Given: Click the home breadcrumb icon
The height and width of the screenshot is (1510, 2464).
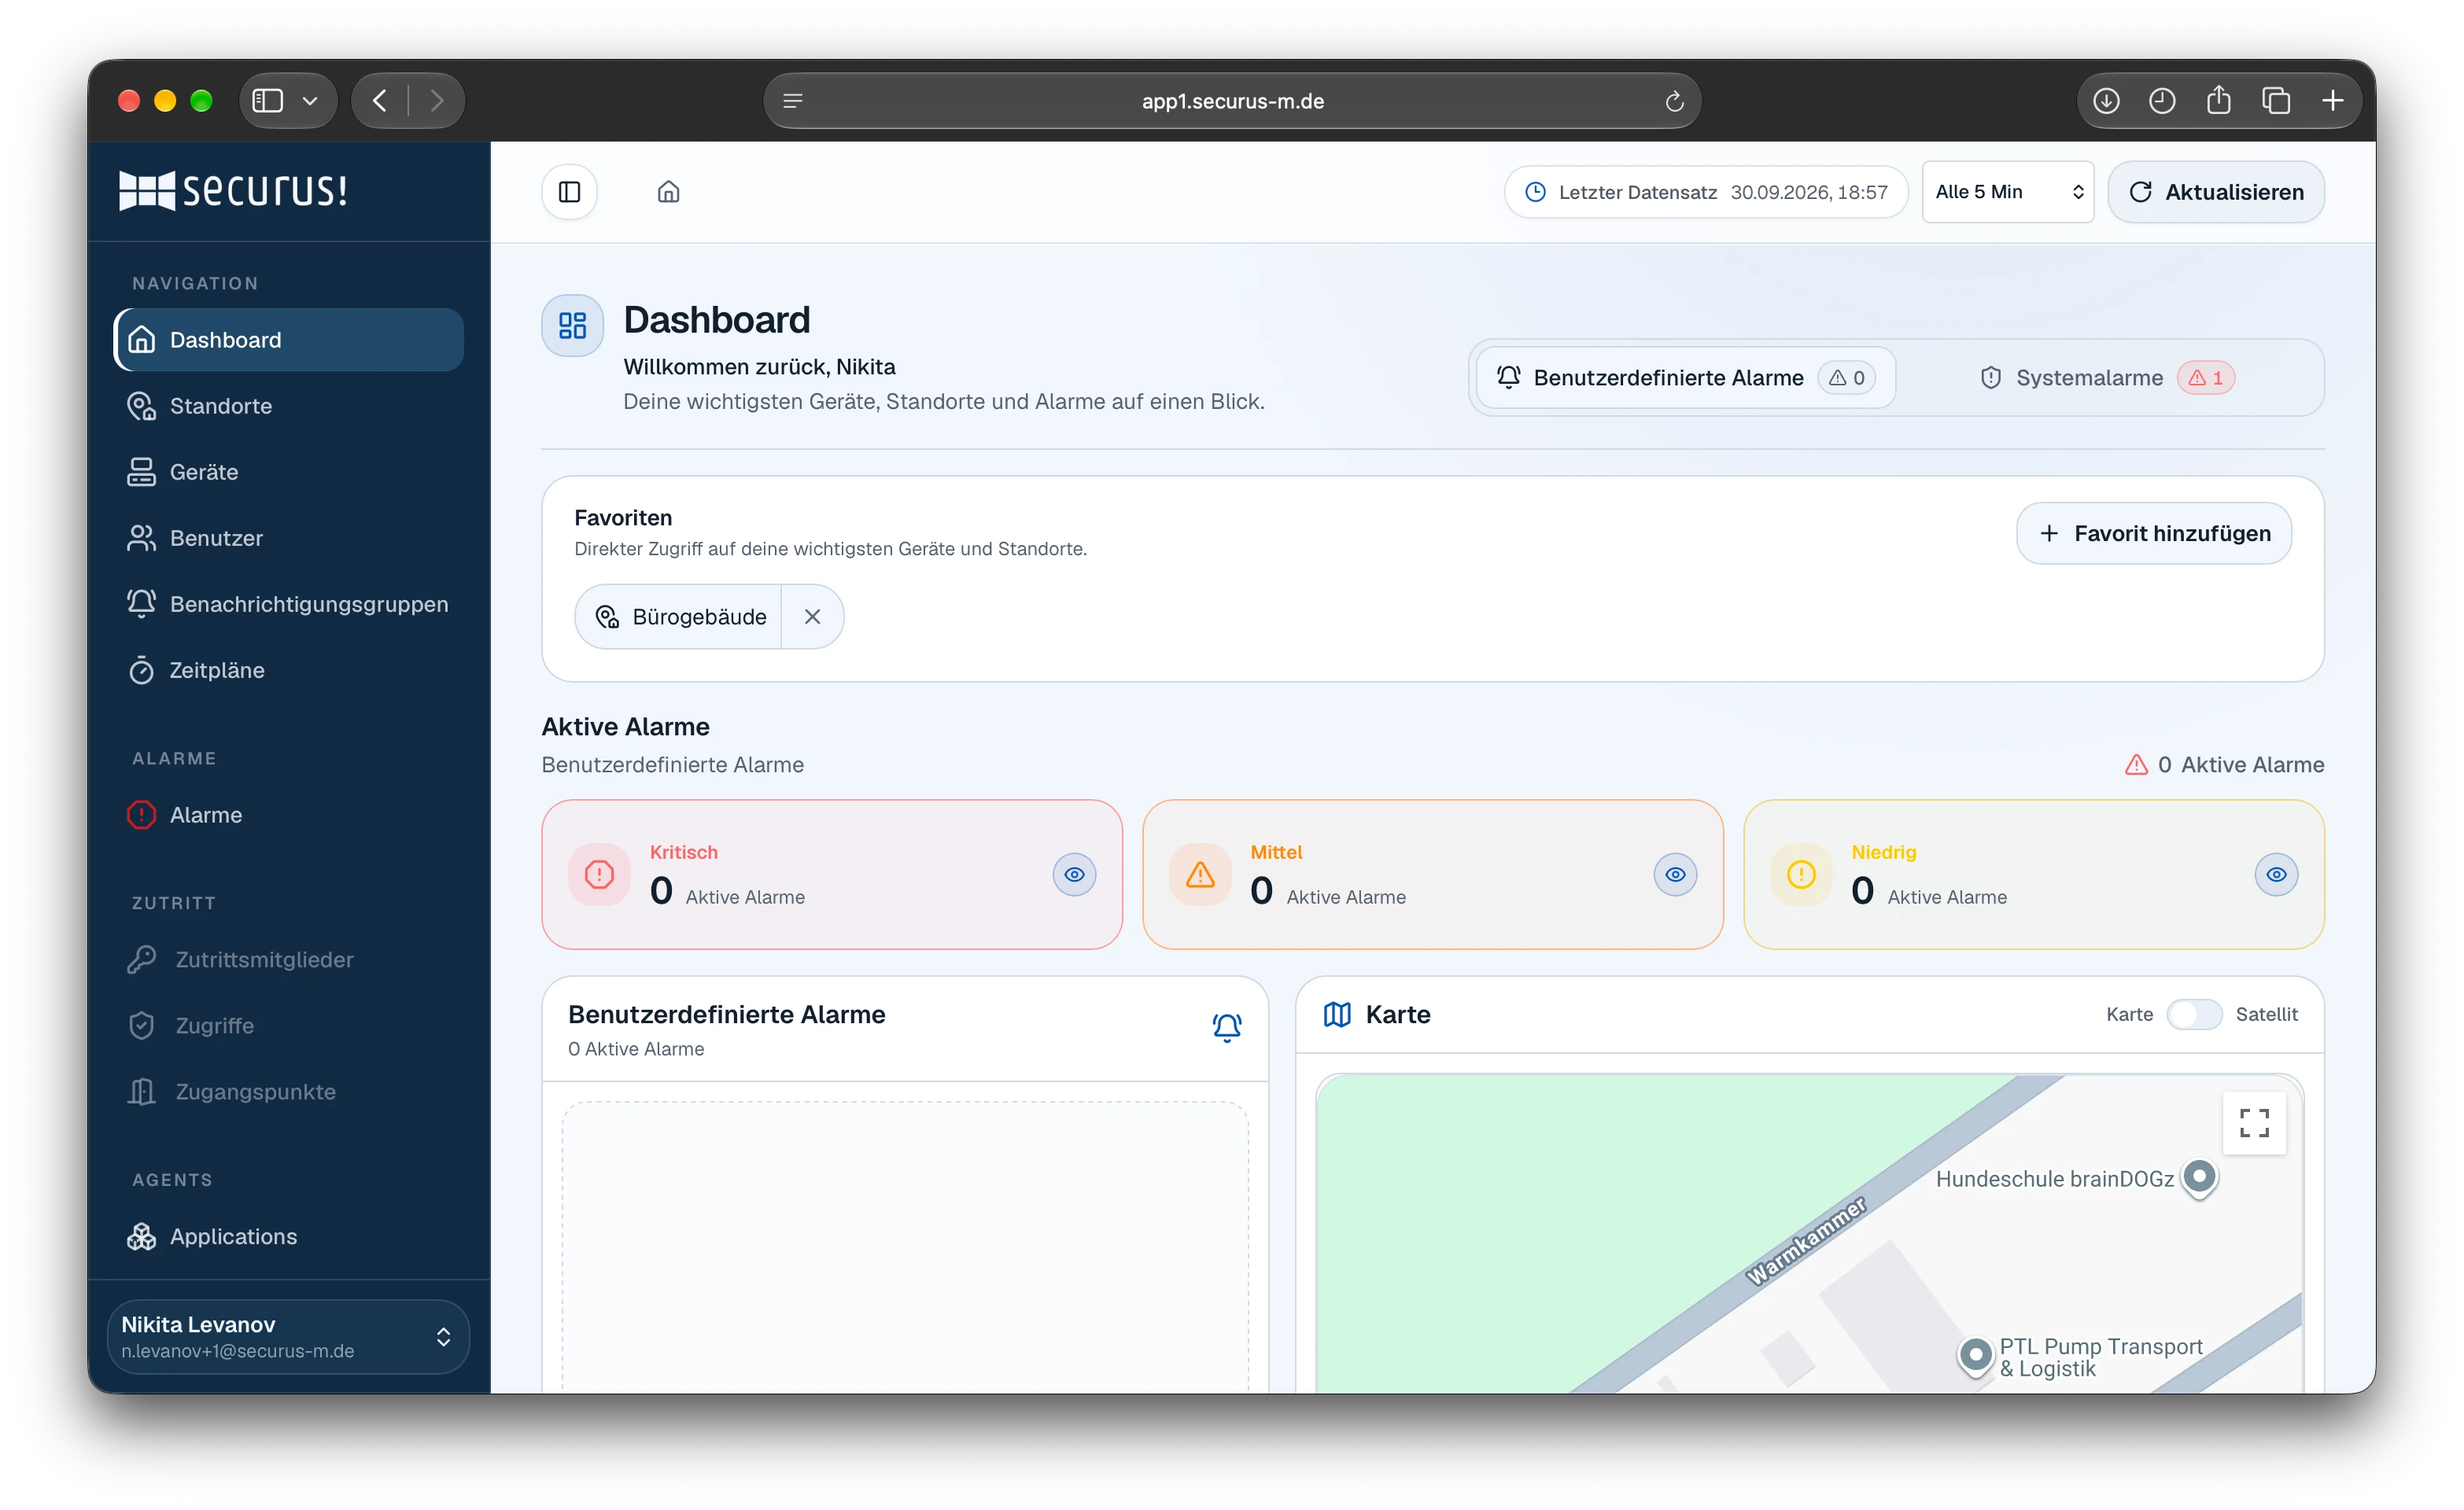Looking at the screenshot, I should coord(668,192).
